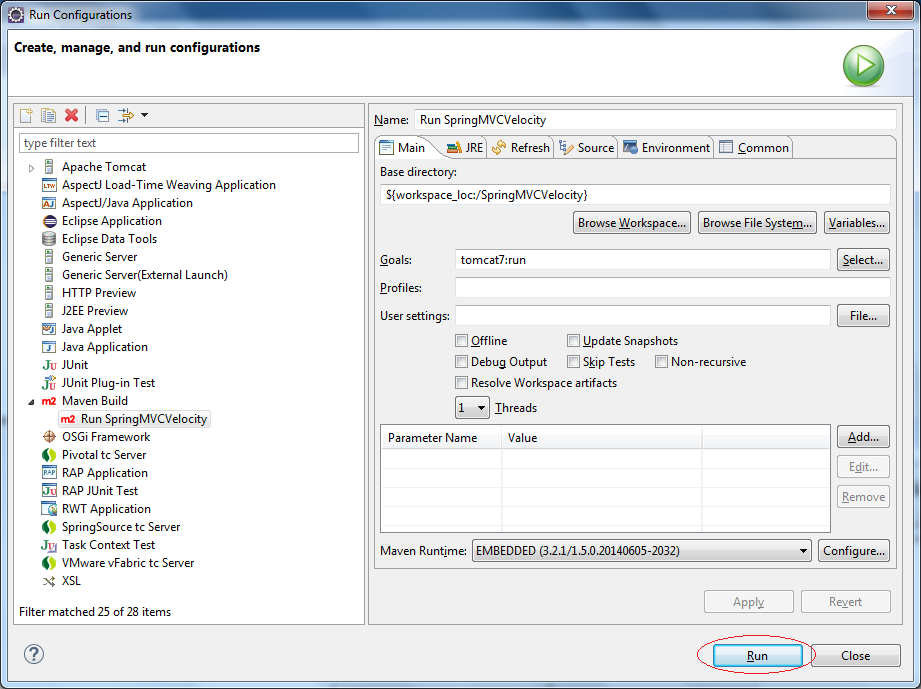Check Resolve Workspace artifacts
Viewport: 921px width, 689px height.
[462, 383]
